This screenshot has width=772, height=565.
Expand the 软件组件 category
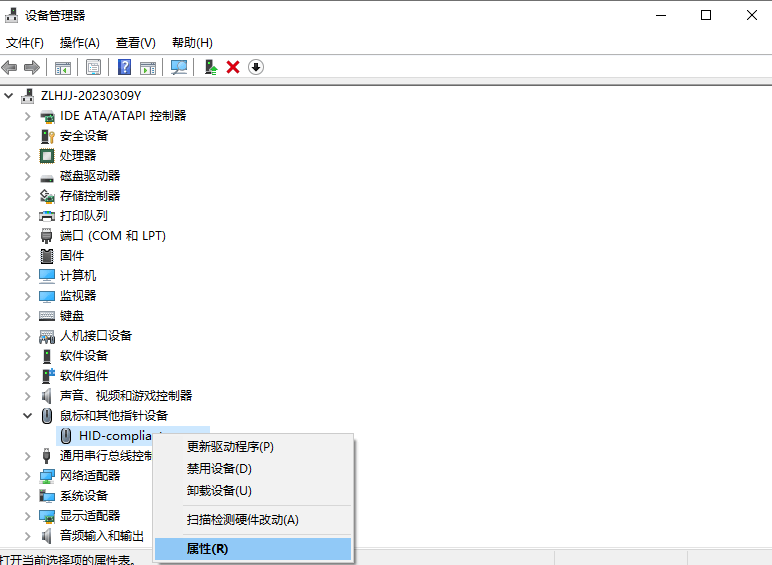click(28, 376)
